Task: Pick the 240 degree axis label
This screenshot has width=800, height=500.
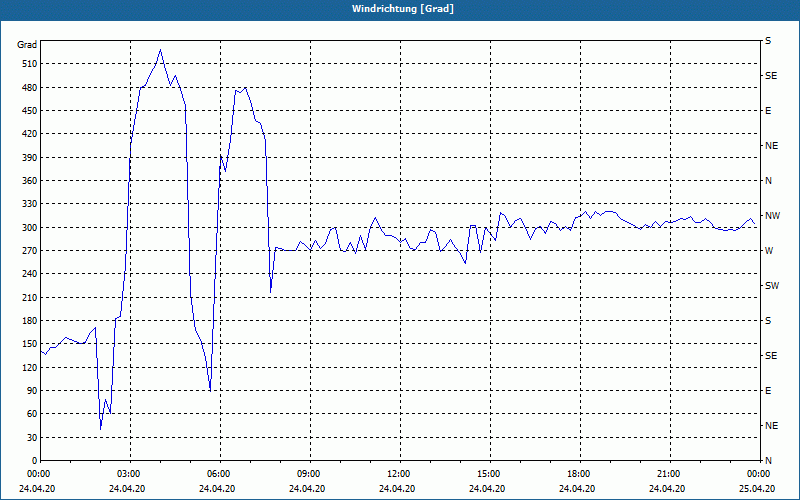Action: click(30, 273)
